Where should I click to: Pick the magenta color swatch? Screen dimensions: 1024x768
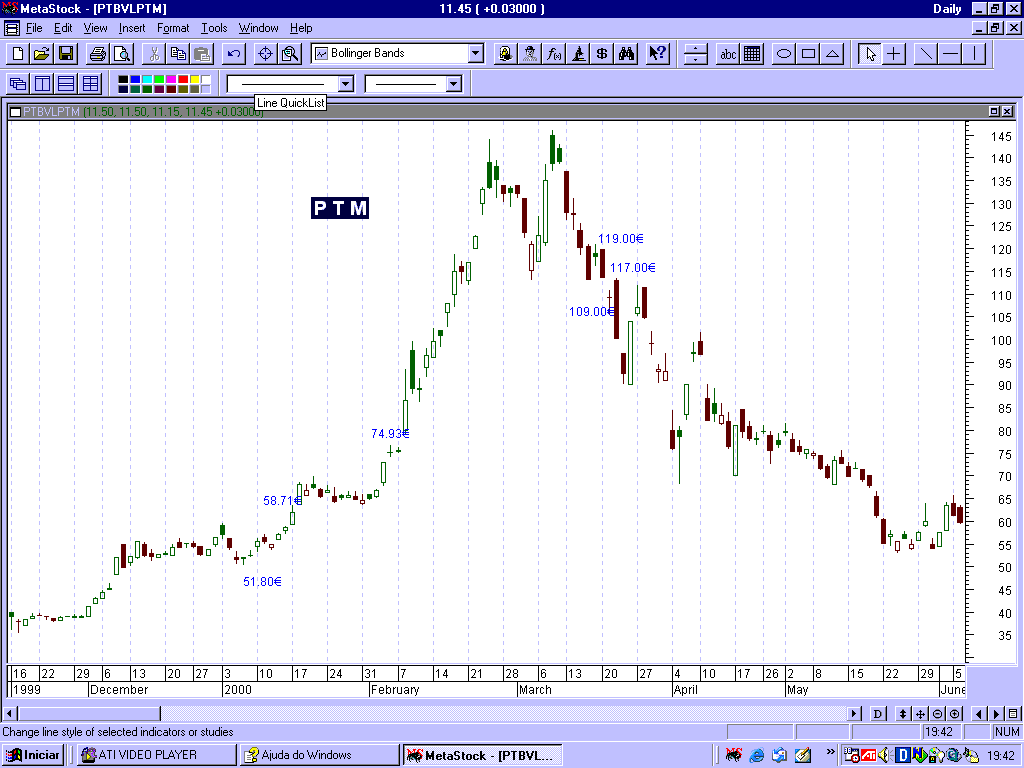pos(170,79)
